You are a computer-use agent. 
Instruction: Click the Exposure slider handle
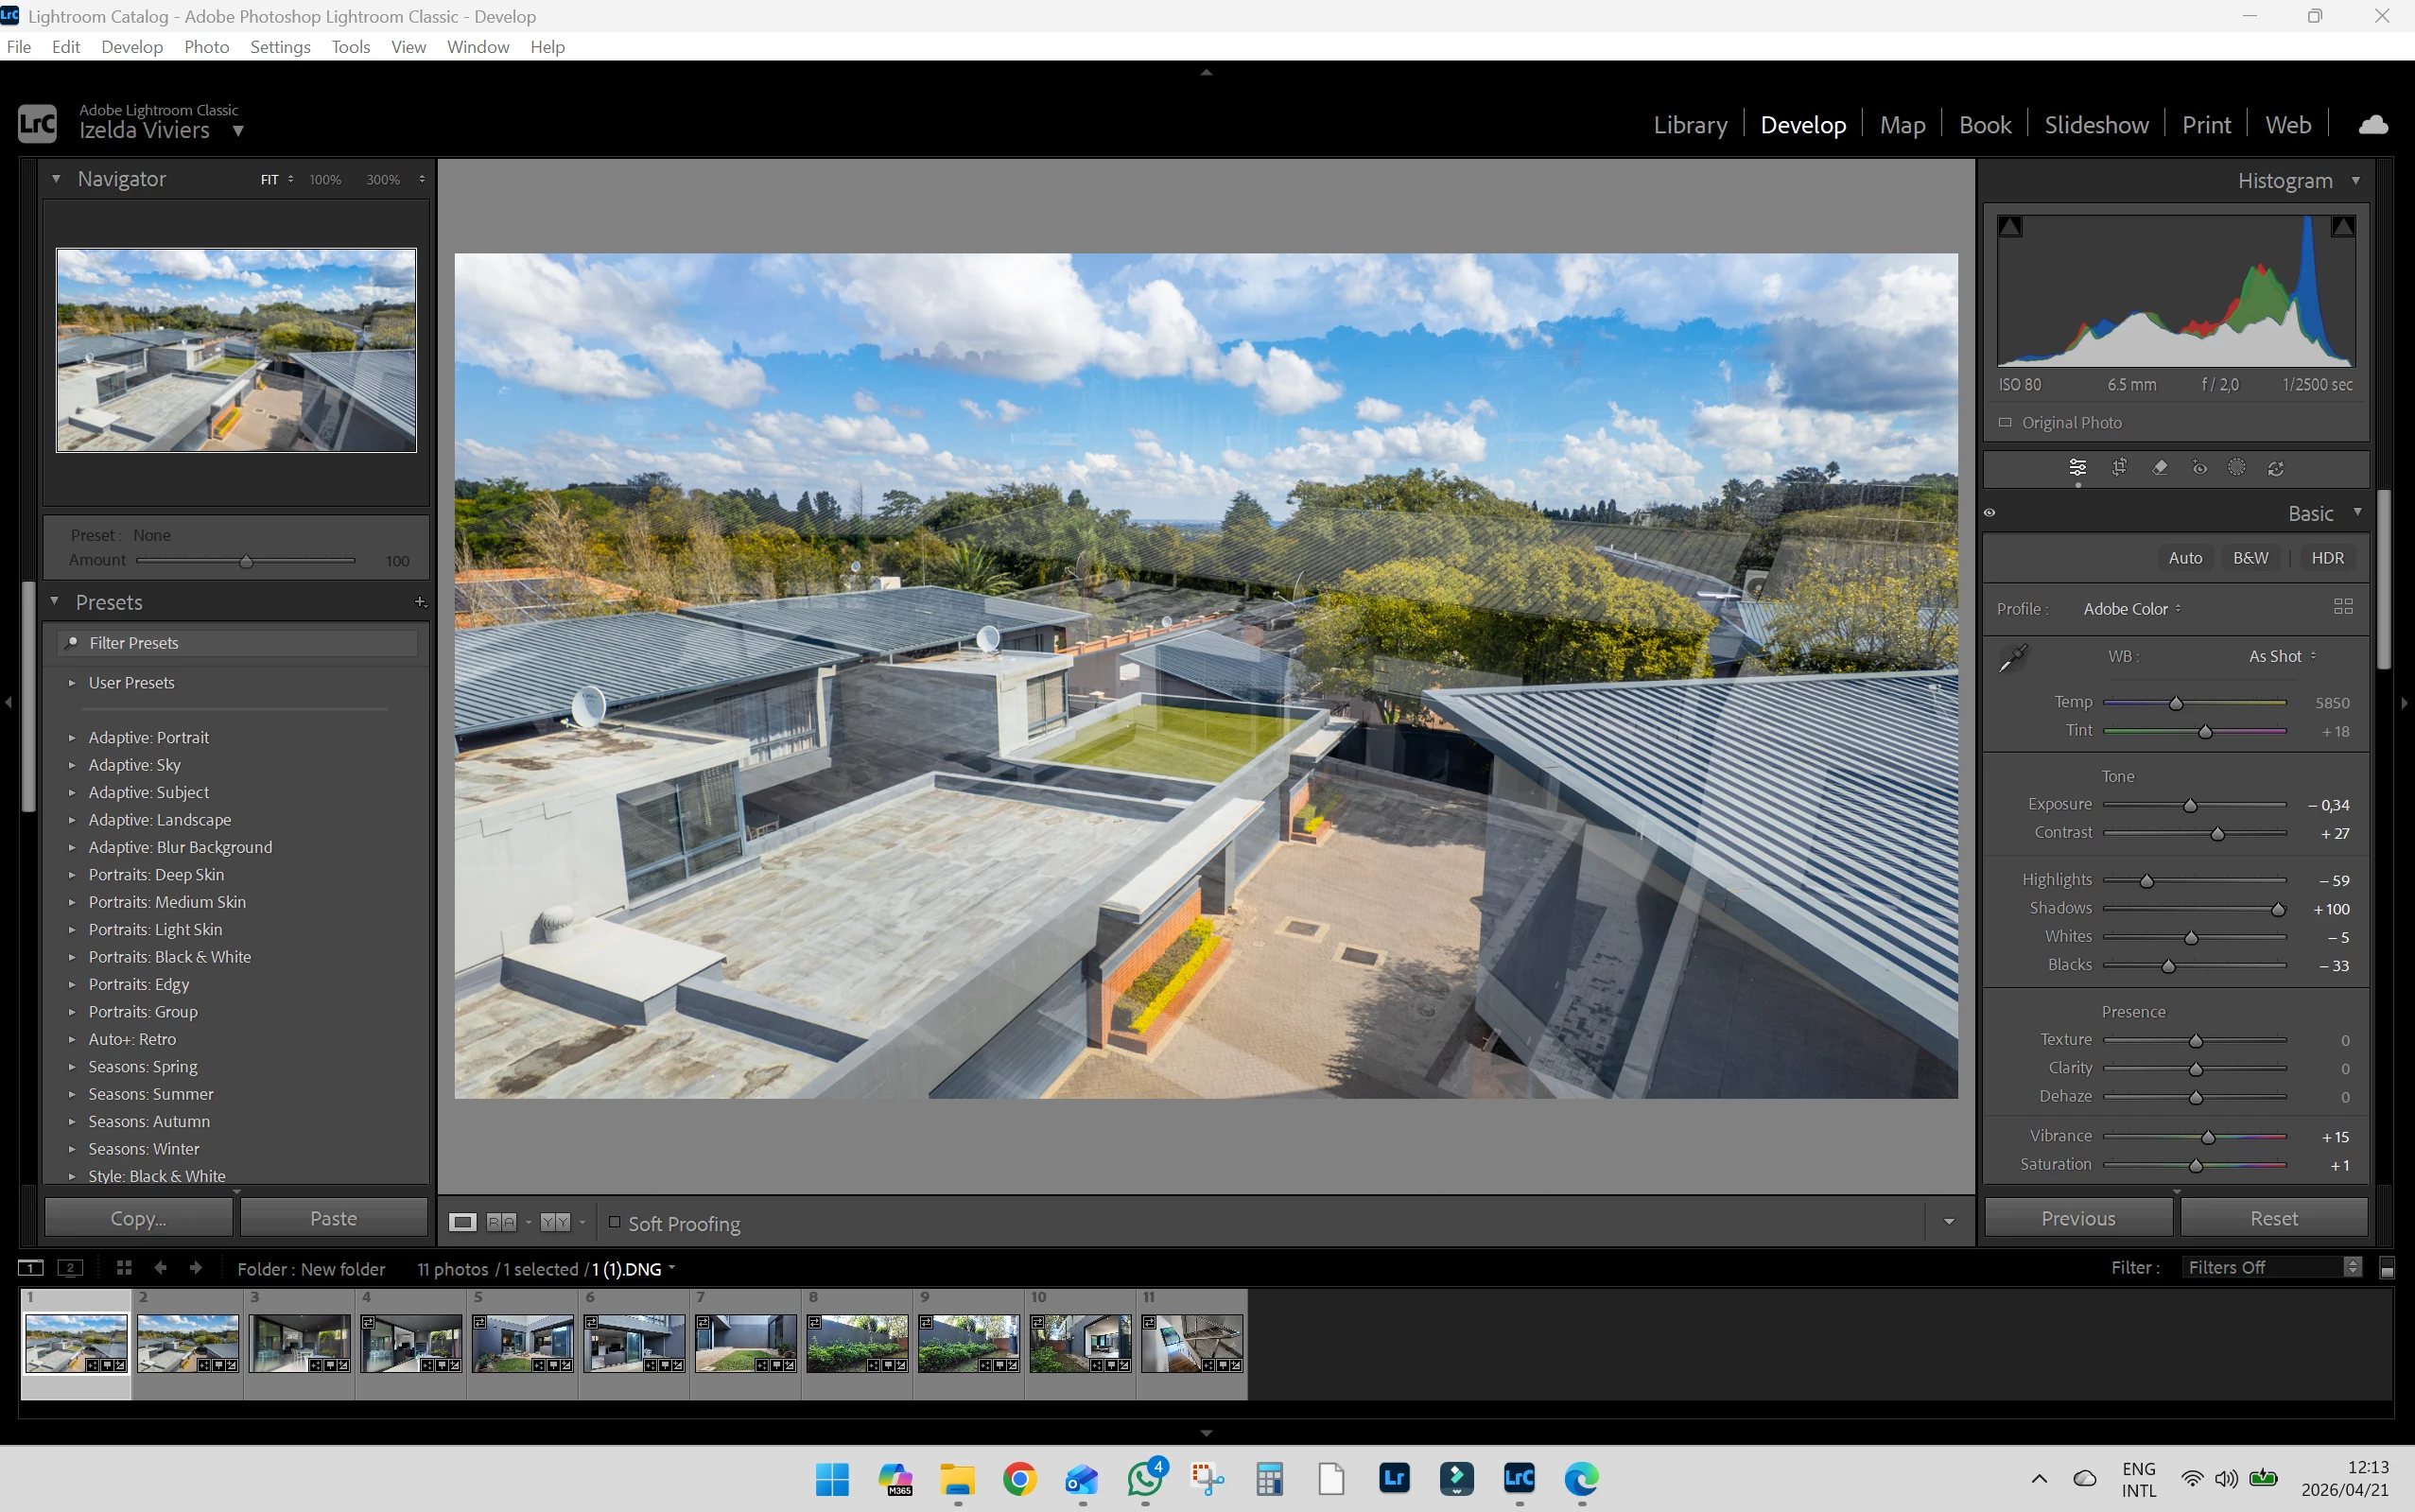tap(2190, 805)
